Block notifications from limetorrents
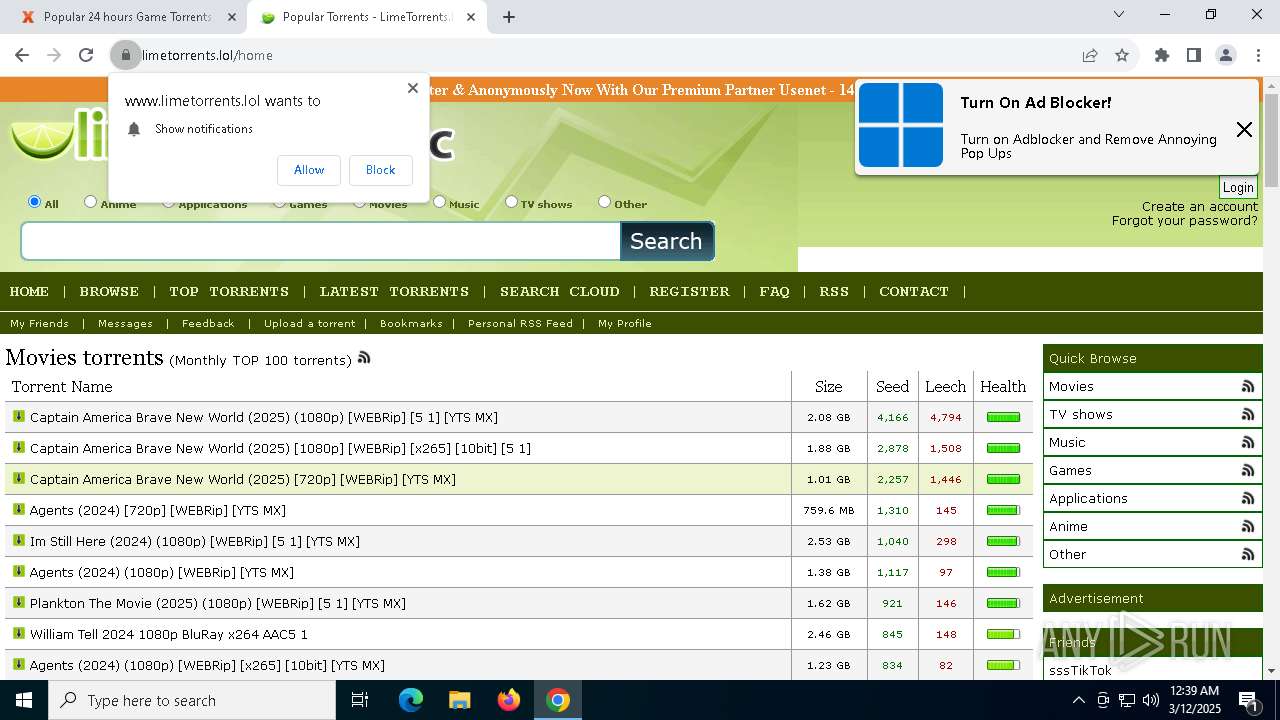 pos(381,170)
